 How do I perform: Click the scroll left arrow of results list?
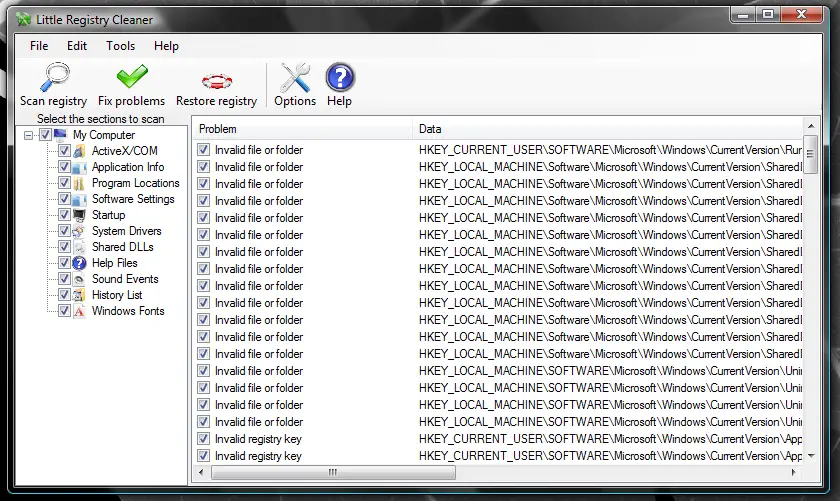[201, 473]
